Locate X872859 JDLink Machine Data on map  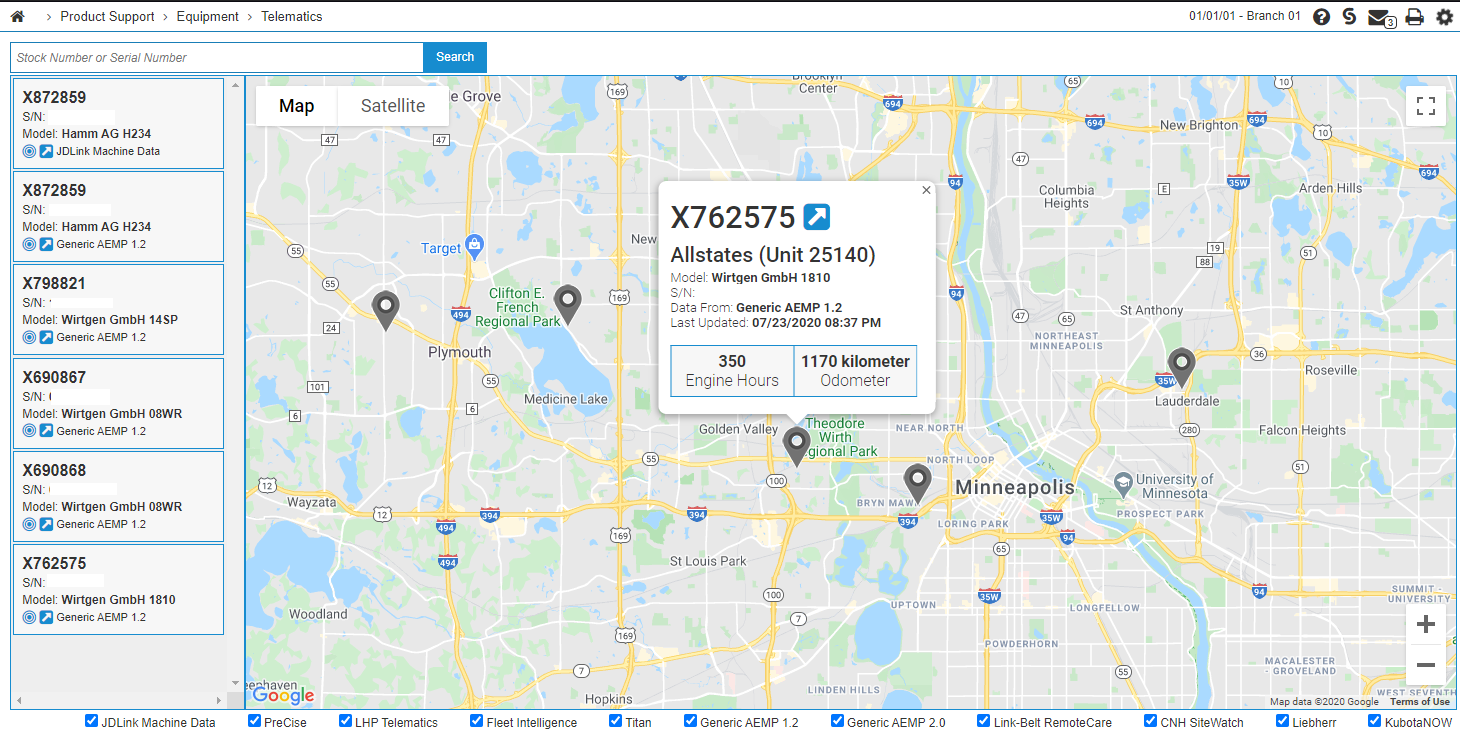[29, 151]
